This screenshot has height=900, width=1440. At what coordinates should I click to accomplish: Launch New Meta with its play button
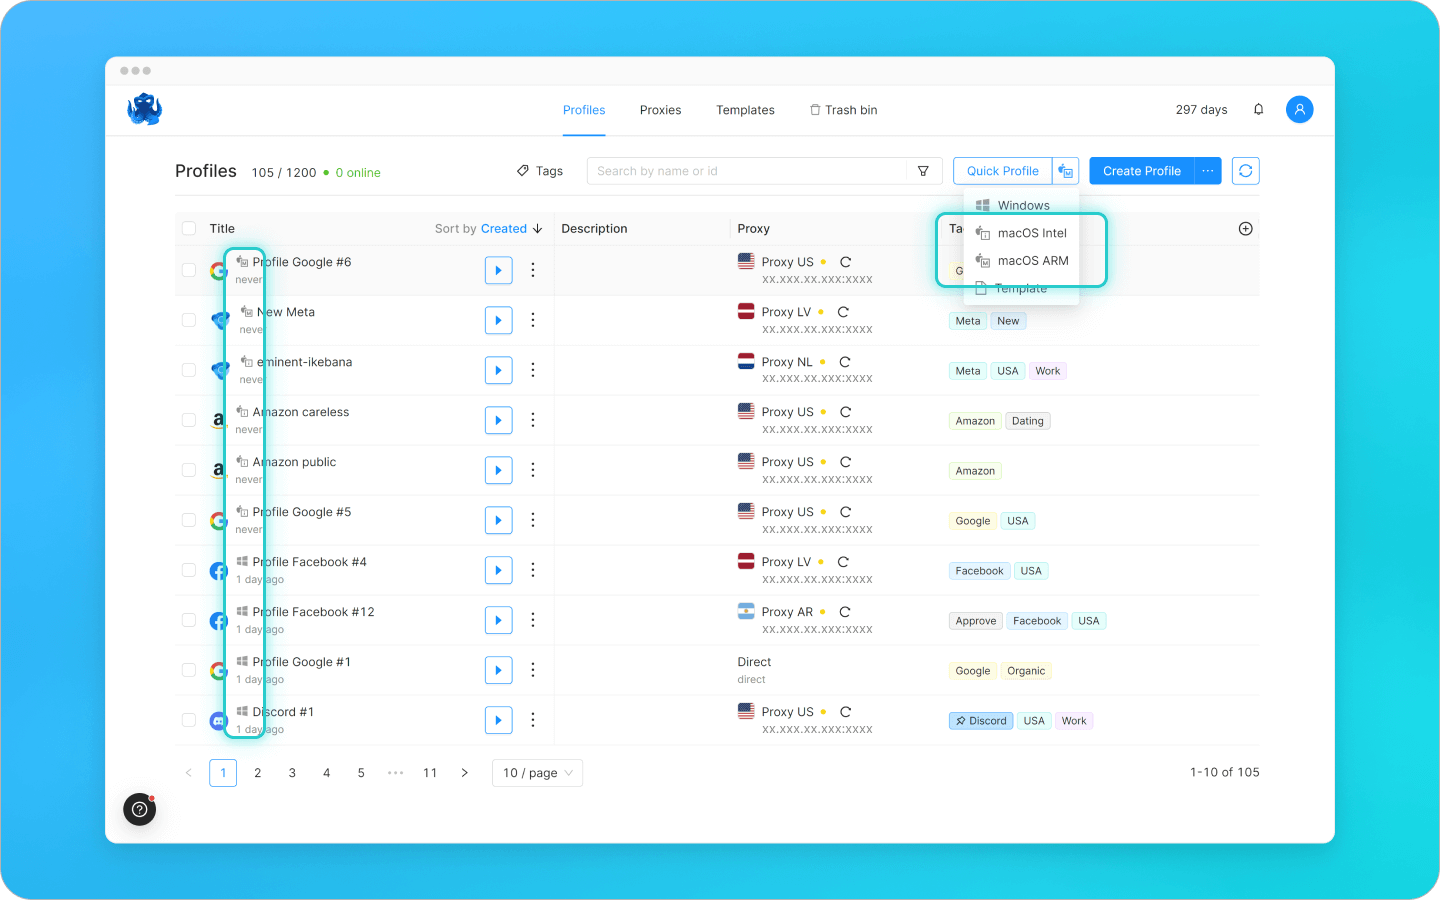click(x=498, y=320)
